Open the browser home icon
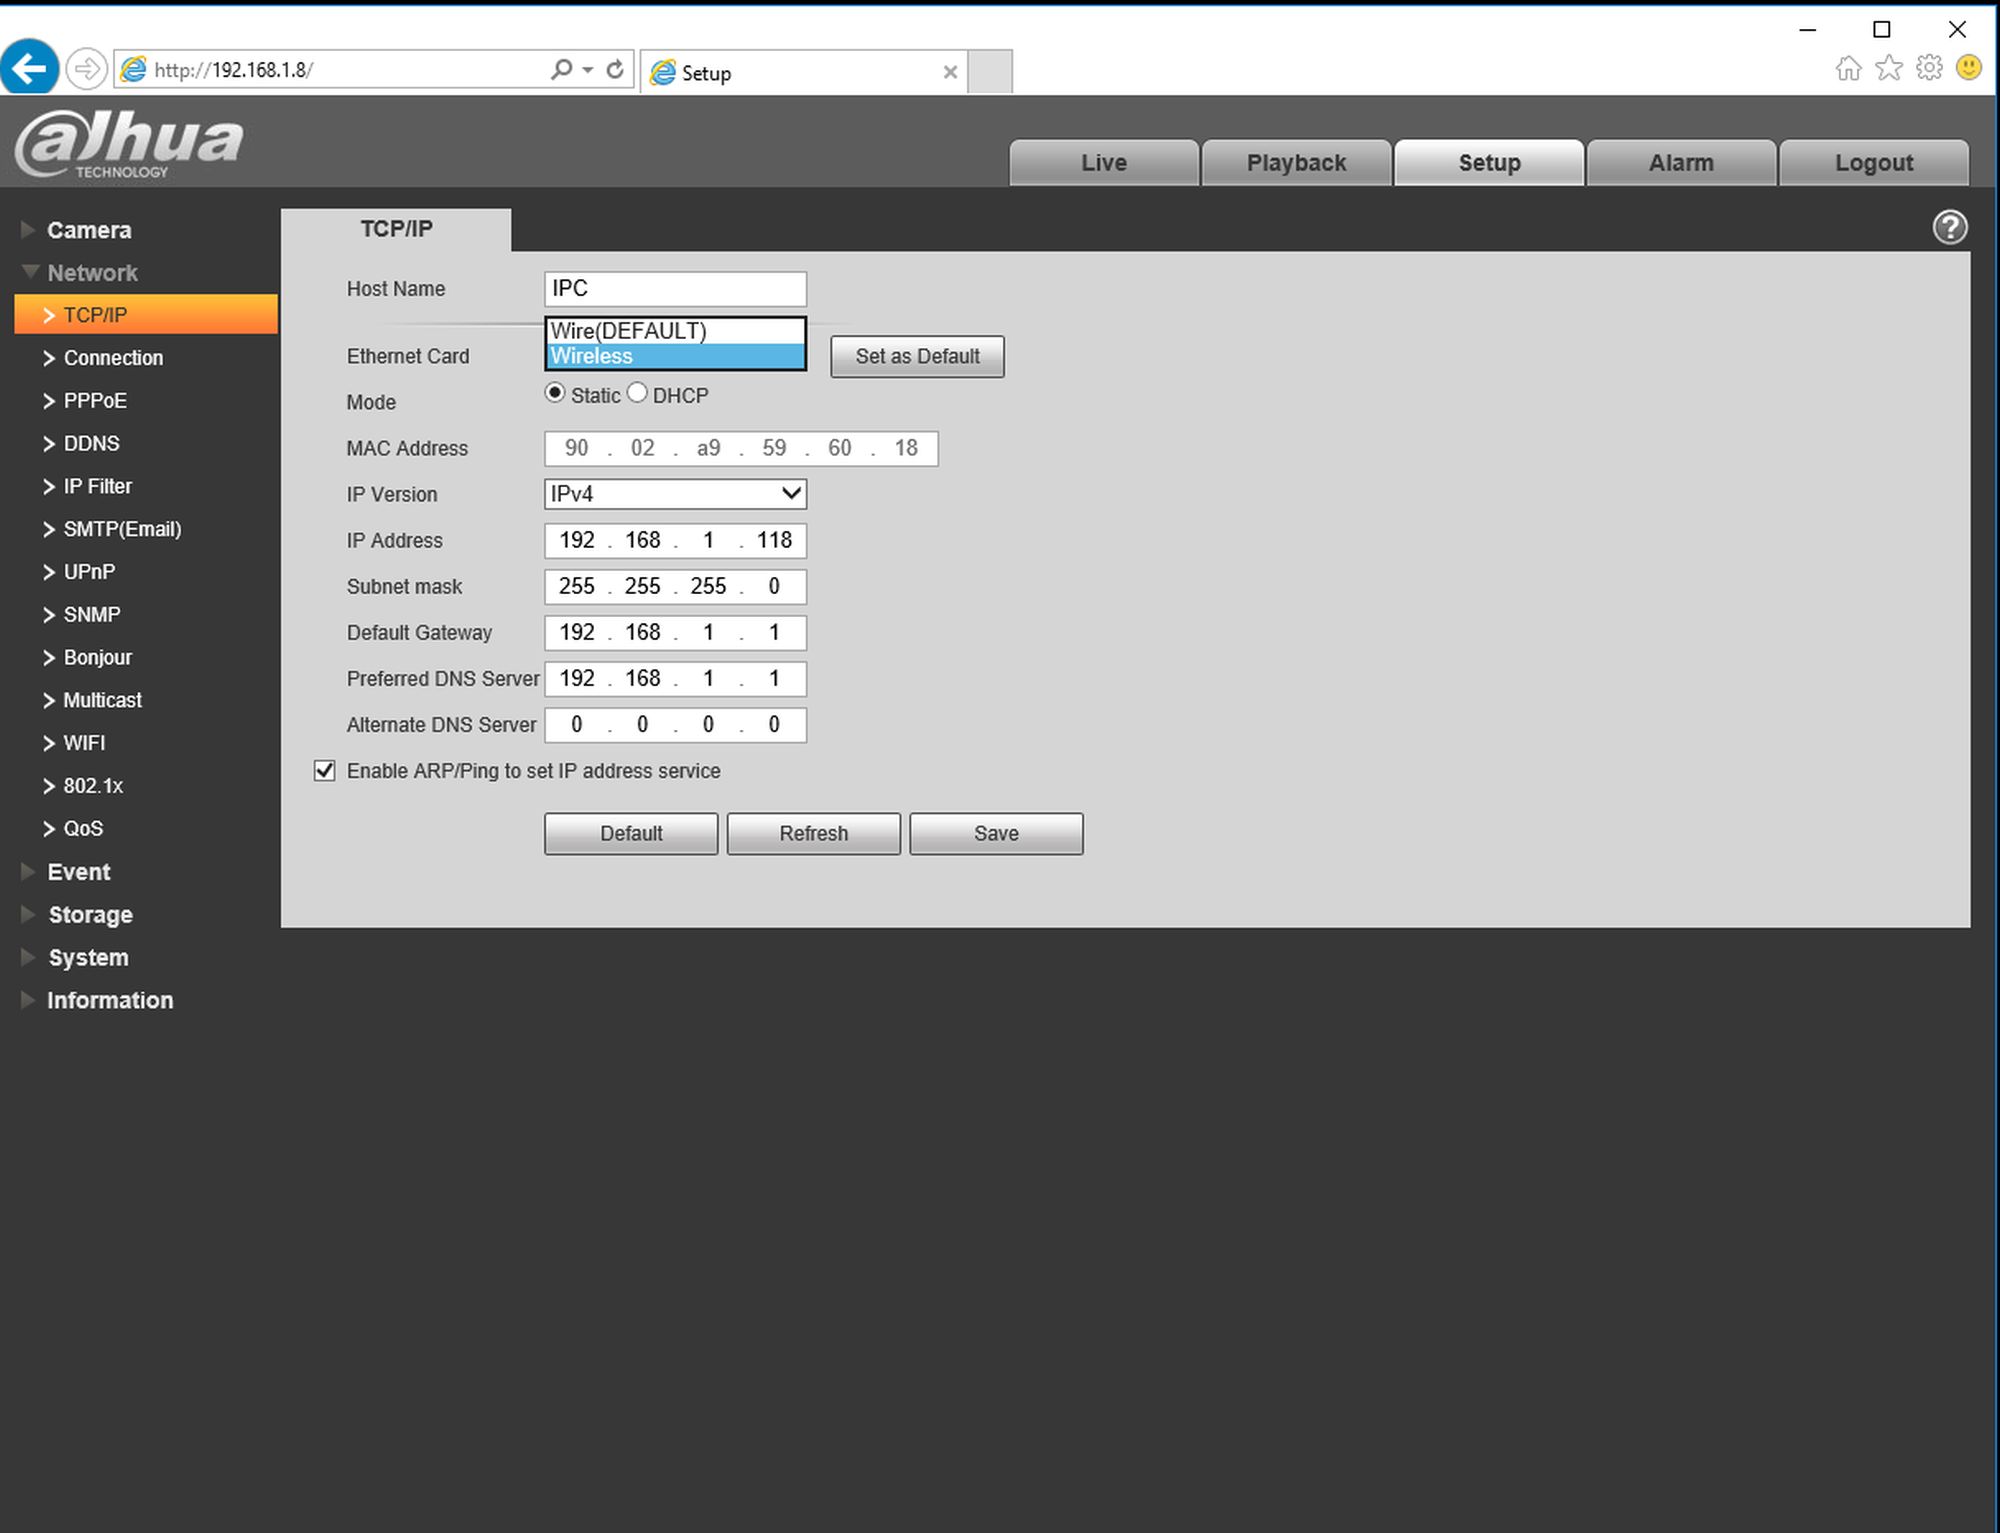The height and width of the screenshot is (1533, 2000). point(1848,68)
